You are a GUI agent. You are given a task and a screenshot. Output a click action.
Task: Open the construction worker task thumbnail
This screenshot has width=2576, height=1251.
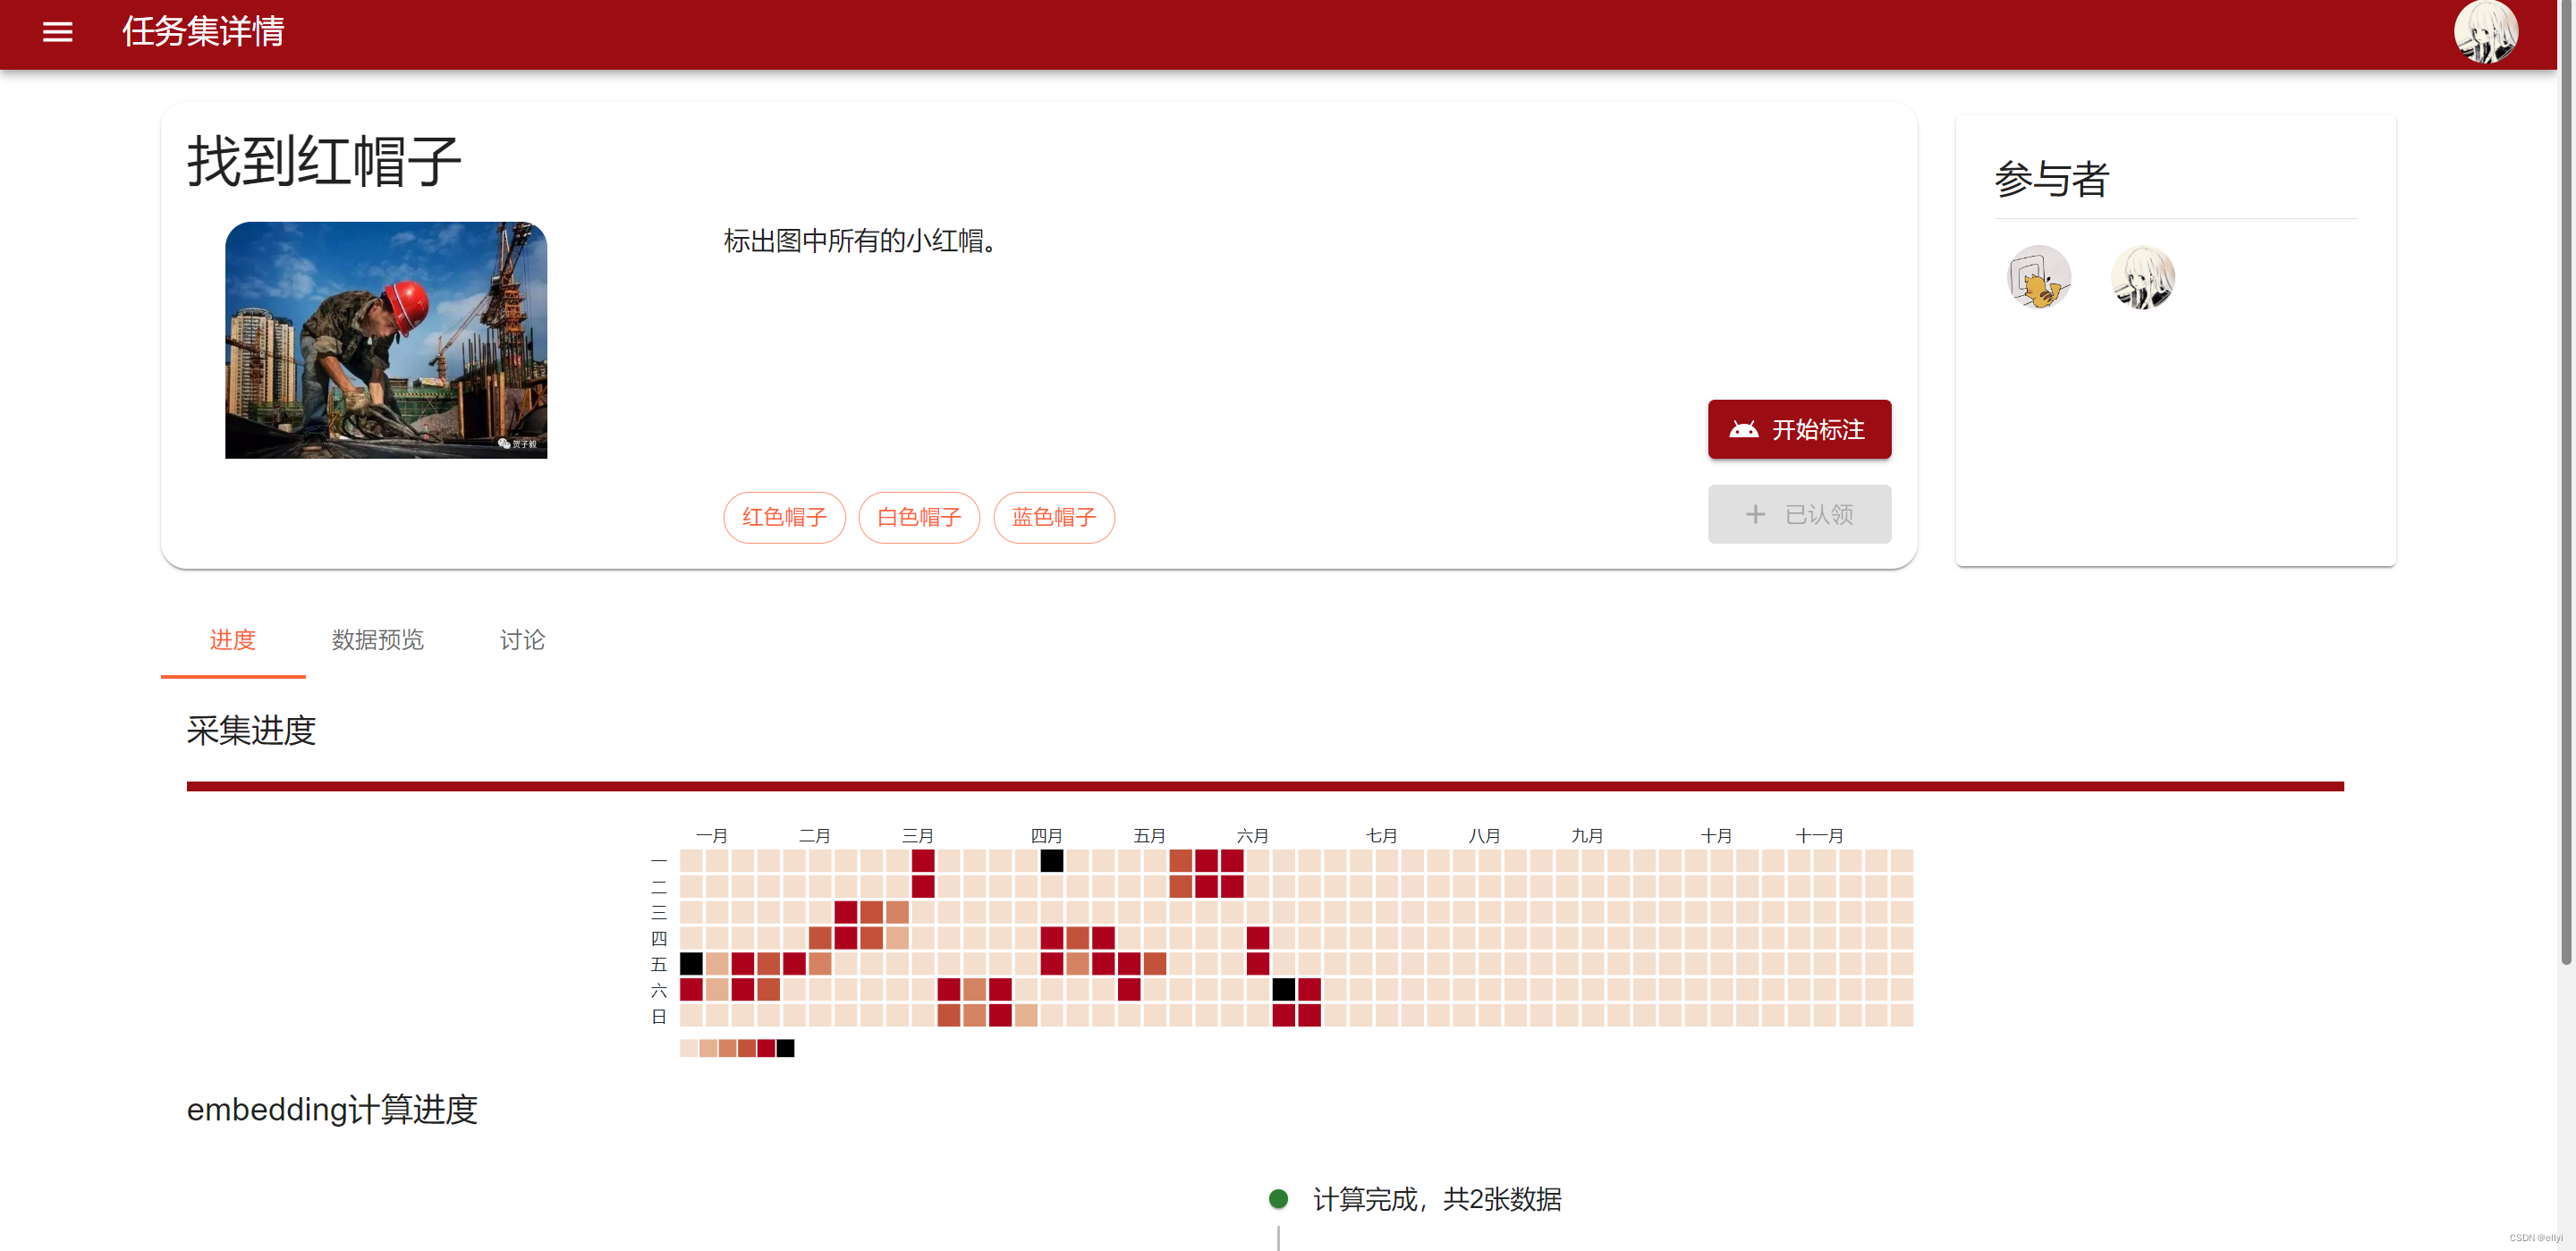tap(386, 340)
